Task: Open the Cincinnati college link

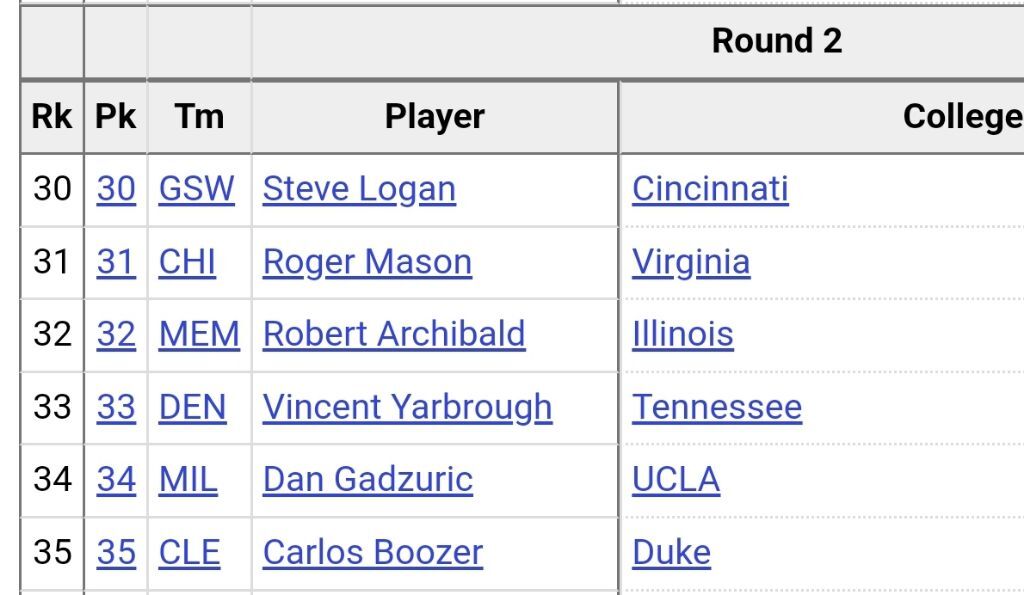Action: (x=711, y=189)
